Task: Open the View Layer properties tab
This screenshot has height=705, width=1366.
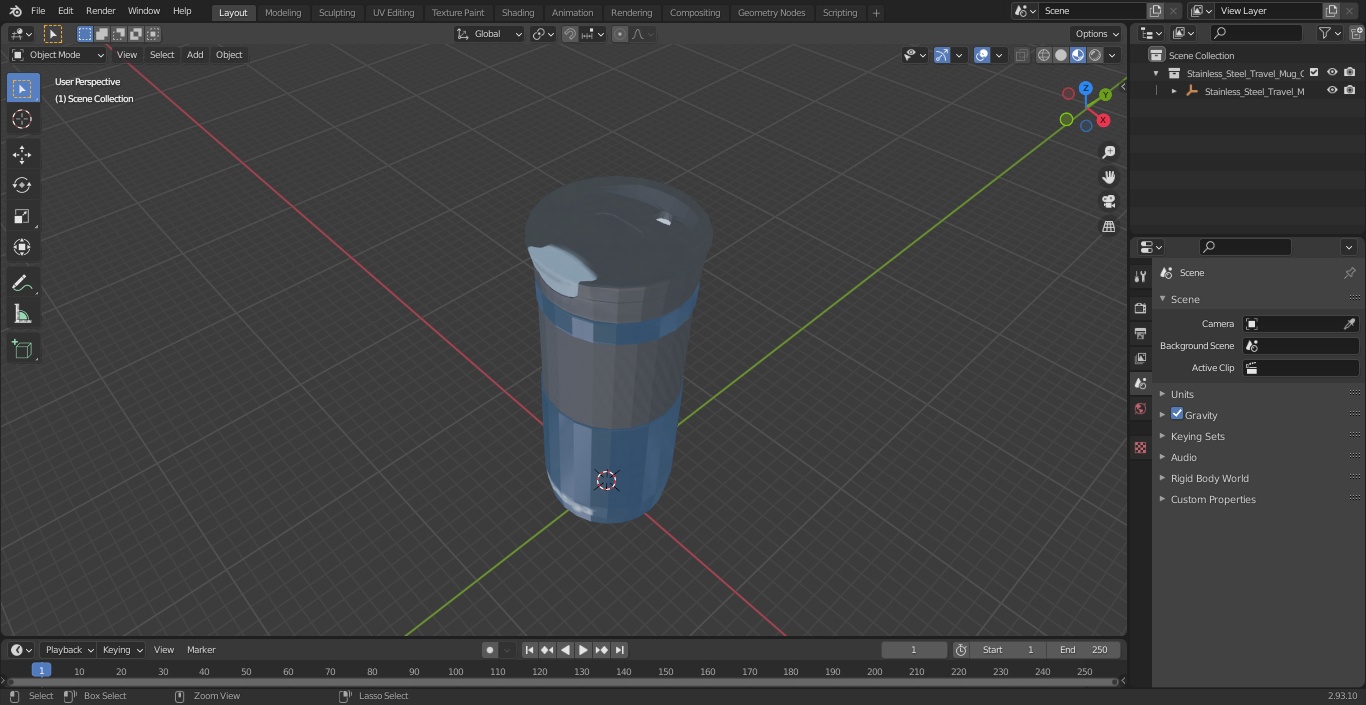Action: pos(1140,358)
